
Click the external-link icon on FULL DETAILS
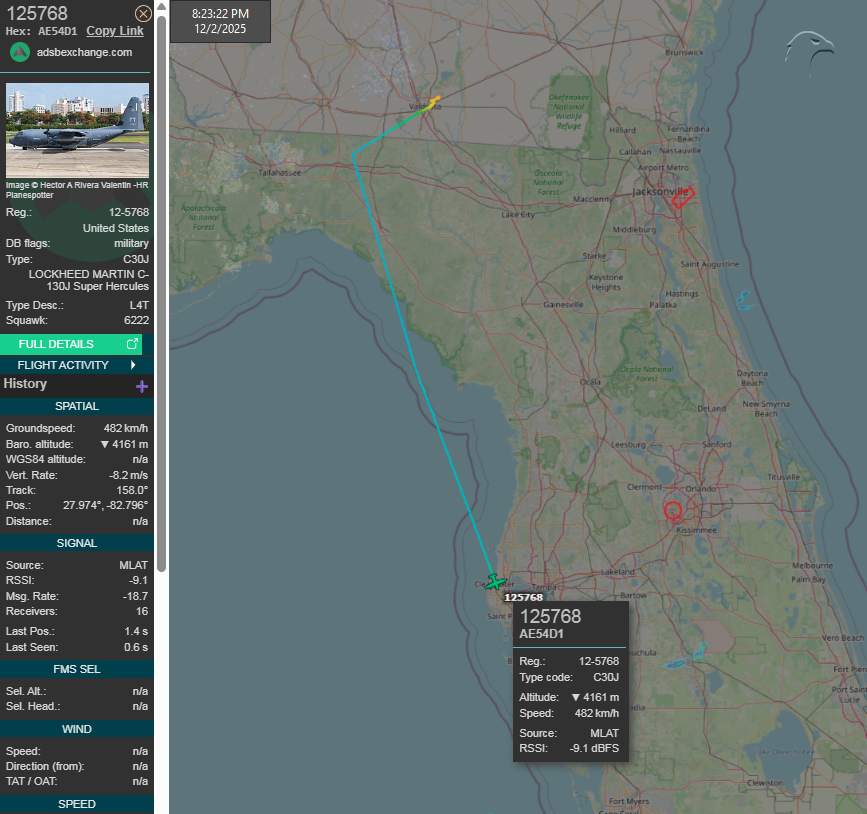tap(132, 344)
